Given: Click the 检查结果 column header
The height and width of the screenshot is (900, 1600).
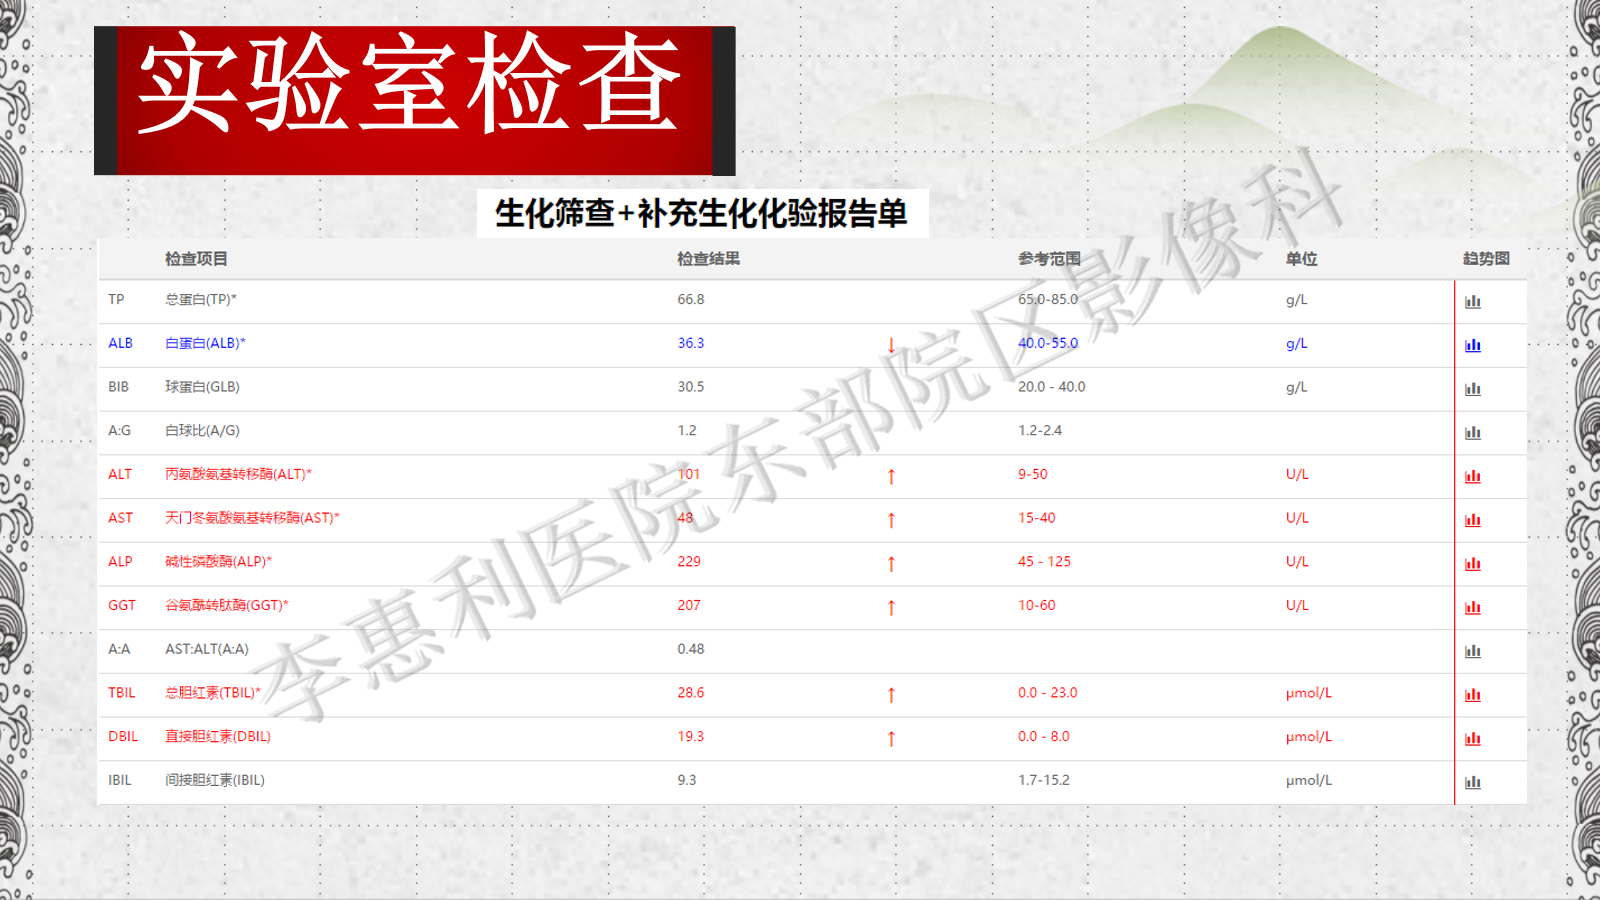Looking at the screenshot, I should [708, 259].
